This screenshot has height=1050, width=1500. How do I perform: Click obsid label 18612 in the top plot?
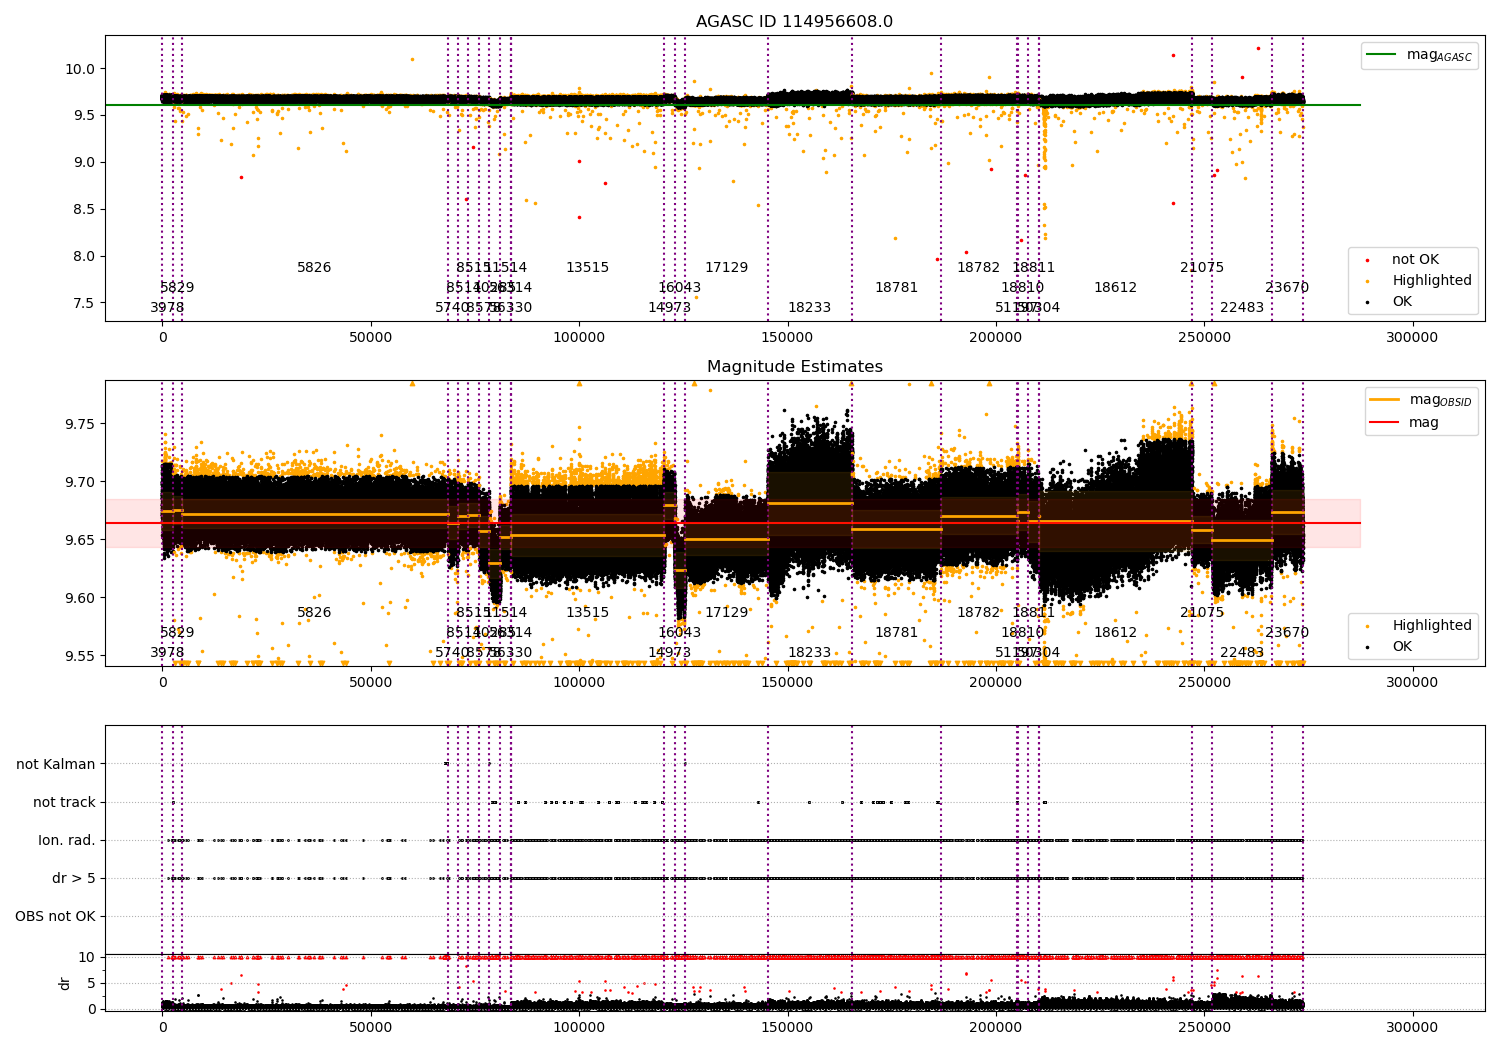pyautogui.click(x=1115, y=288)
